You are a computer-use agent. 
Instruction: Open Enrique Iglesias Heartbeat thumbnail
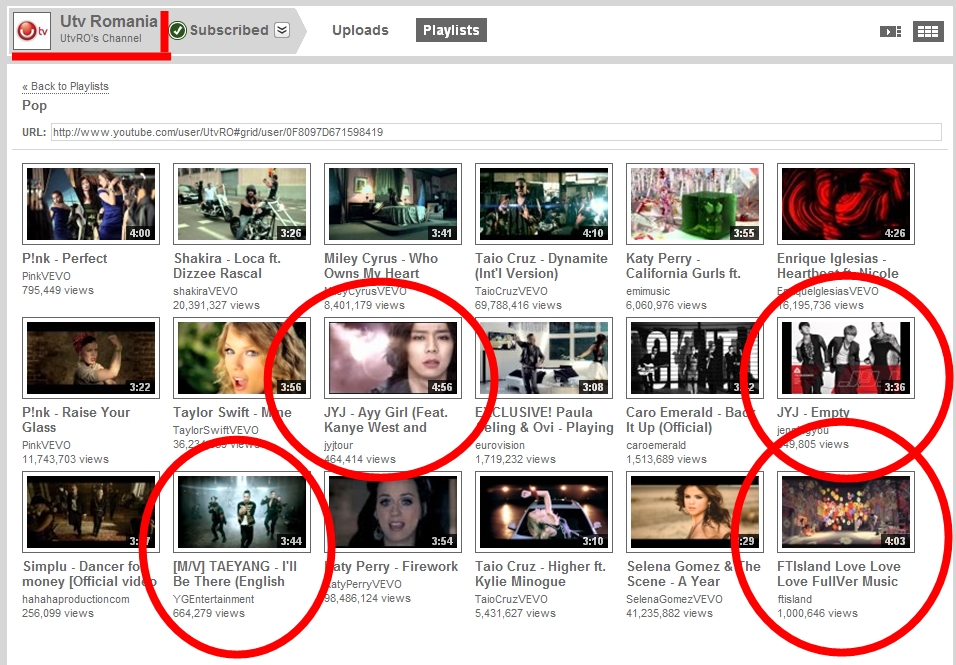point(846,204)
